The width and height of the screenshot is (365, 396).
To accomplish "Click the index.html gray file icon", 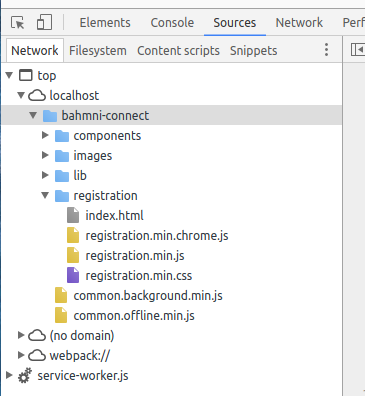I will 73,215.
